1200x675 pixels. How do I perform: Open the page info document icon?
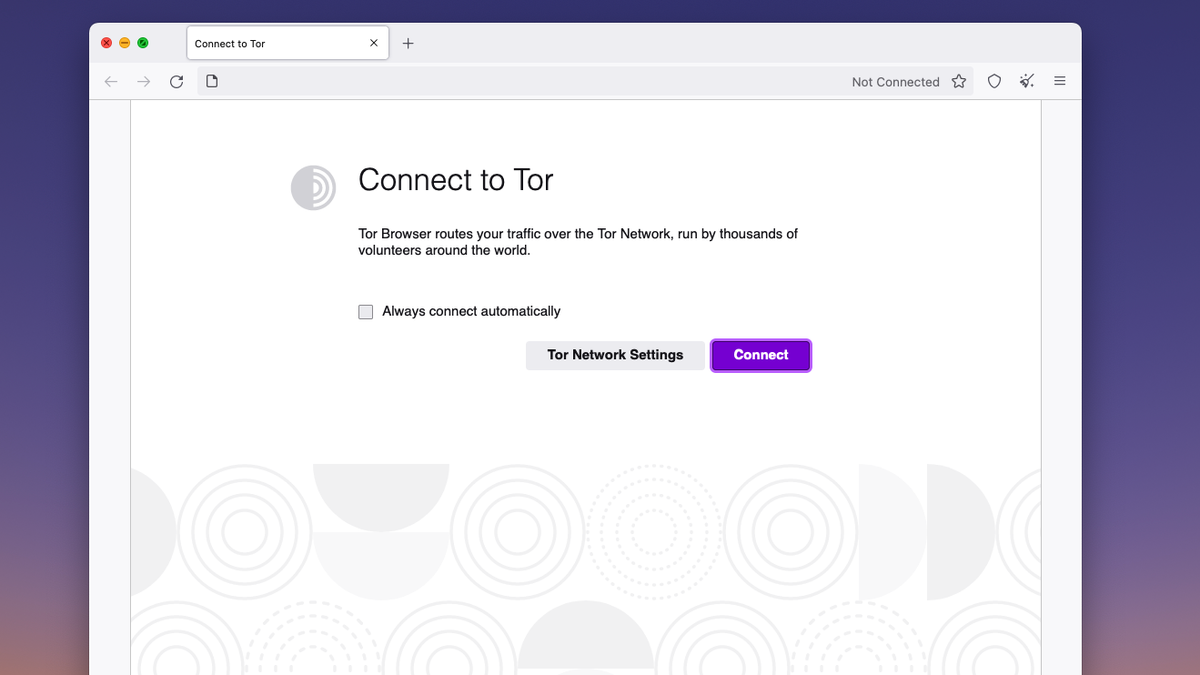pyautogui.click(x=212, y=81)
